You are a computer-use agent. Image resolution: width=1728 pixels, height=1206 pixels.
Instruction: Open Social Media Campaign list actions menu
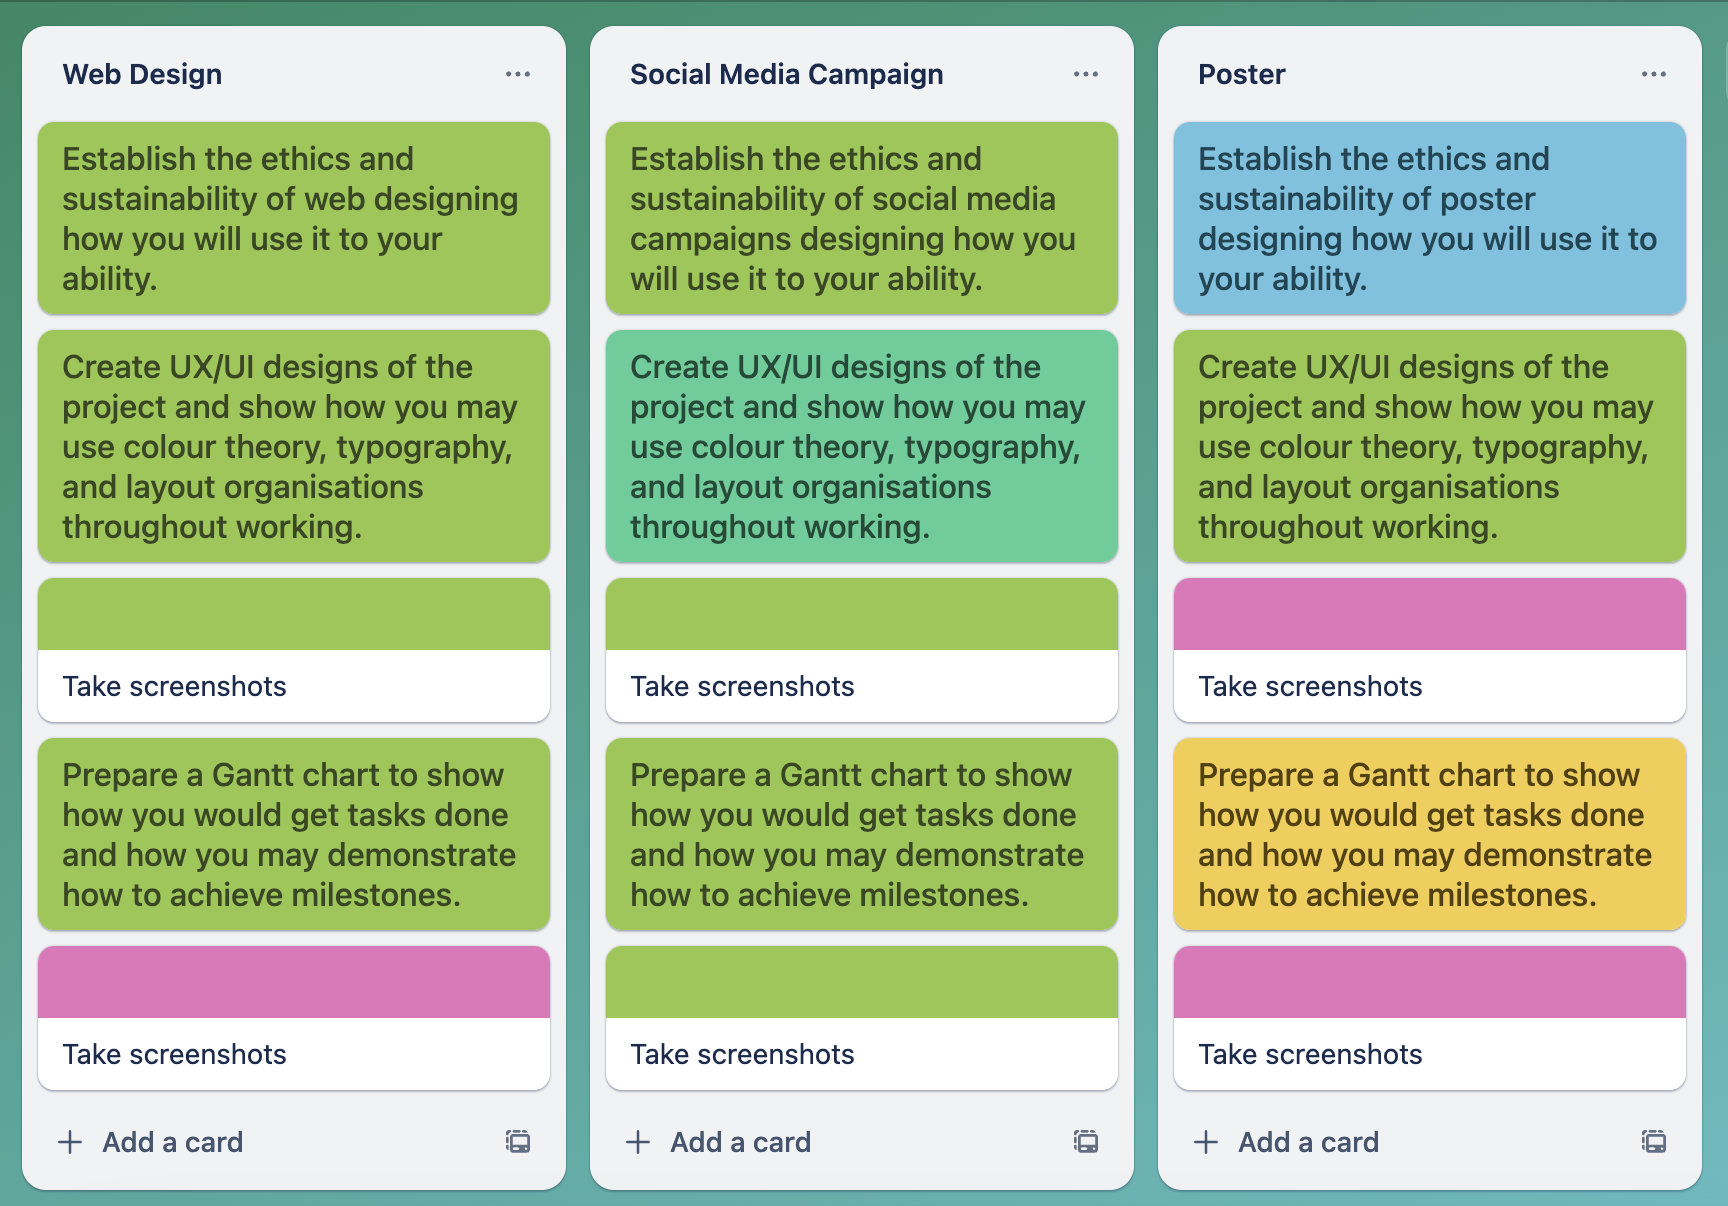pos(1086,74)
